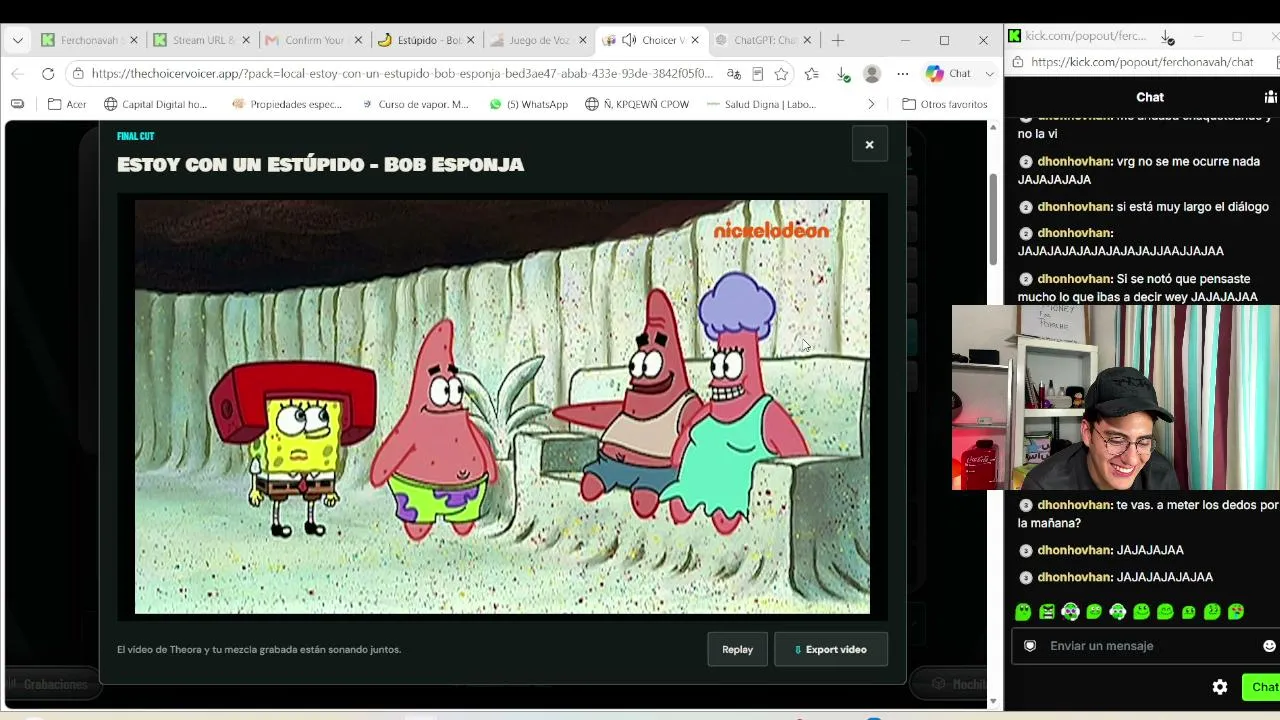This screenshot has height=720, width=1280.
Task: Reload the current page
Action: [x=48, y=74]
